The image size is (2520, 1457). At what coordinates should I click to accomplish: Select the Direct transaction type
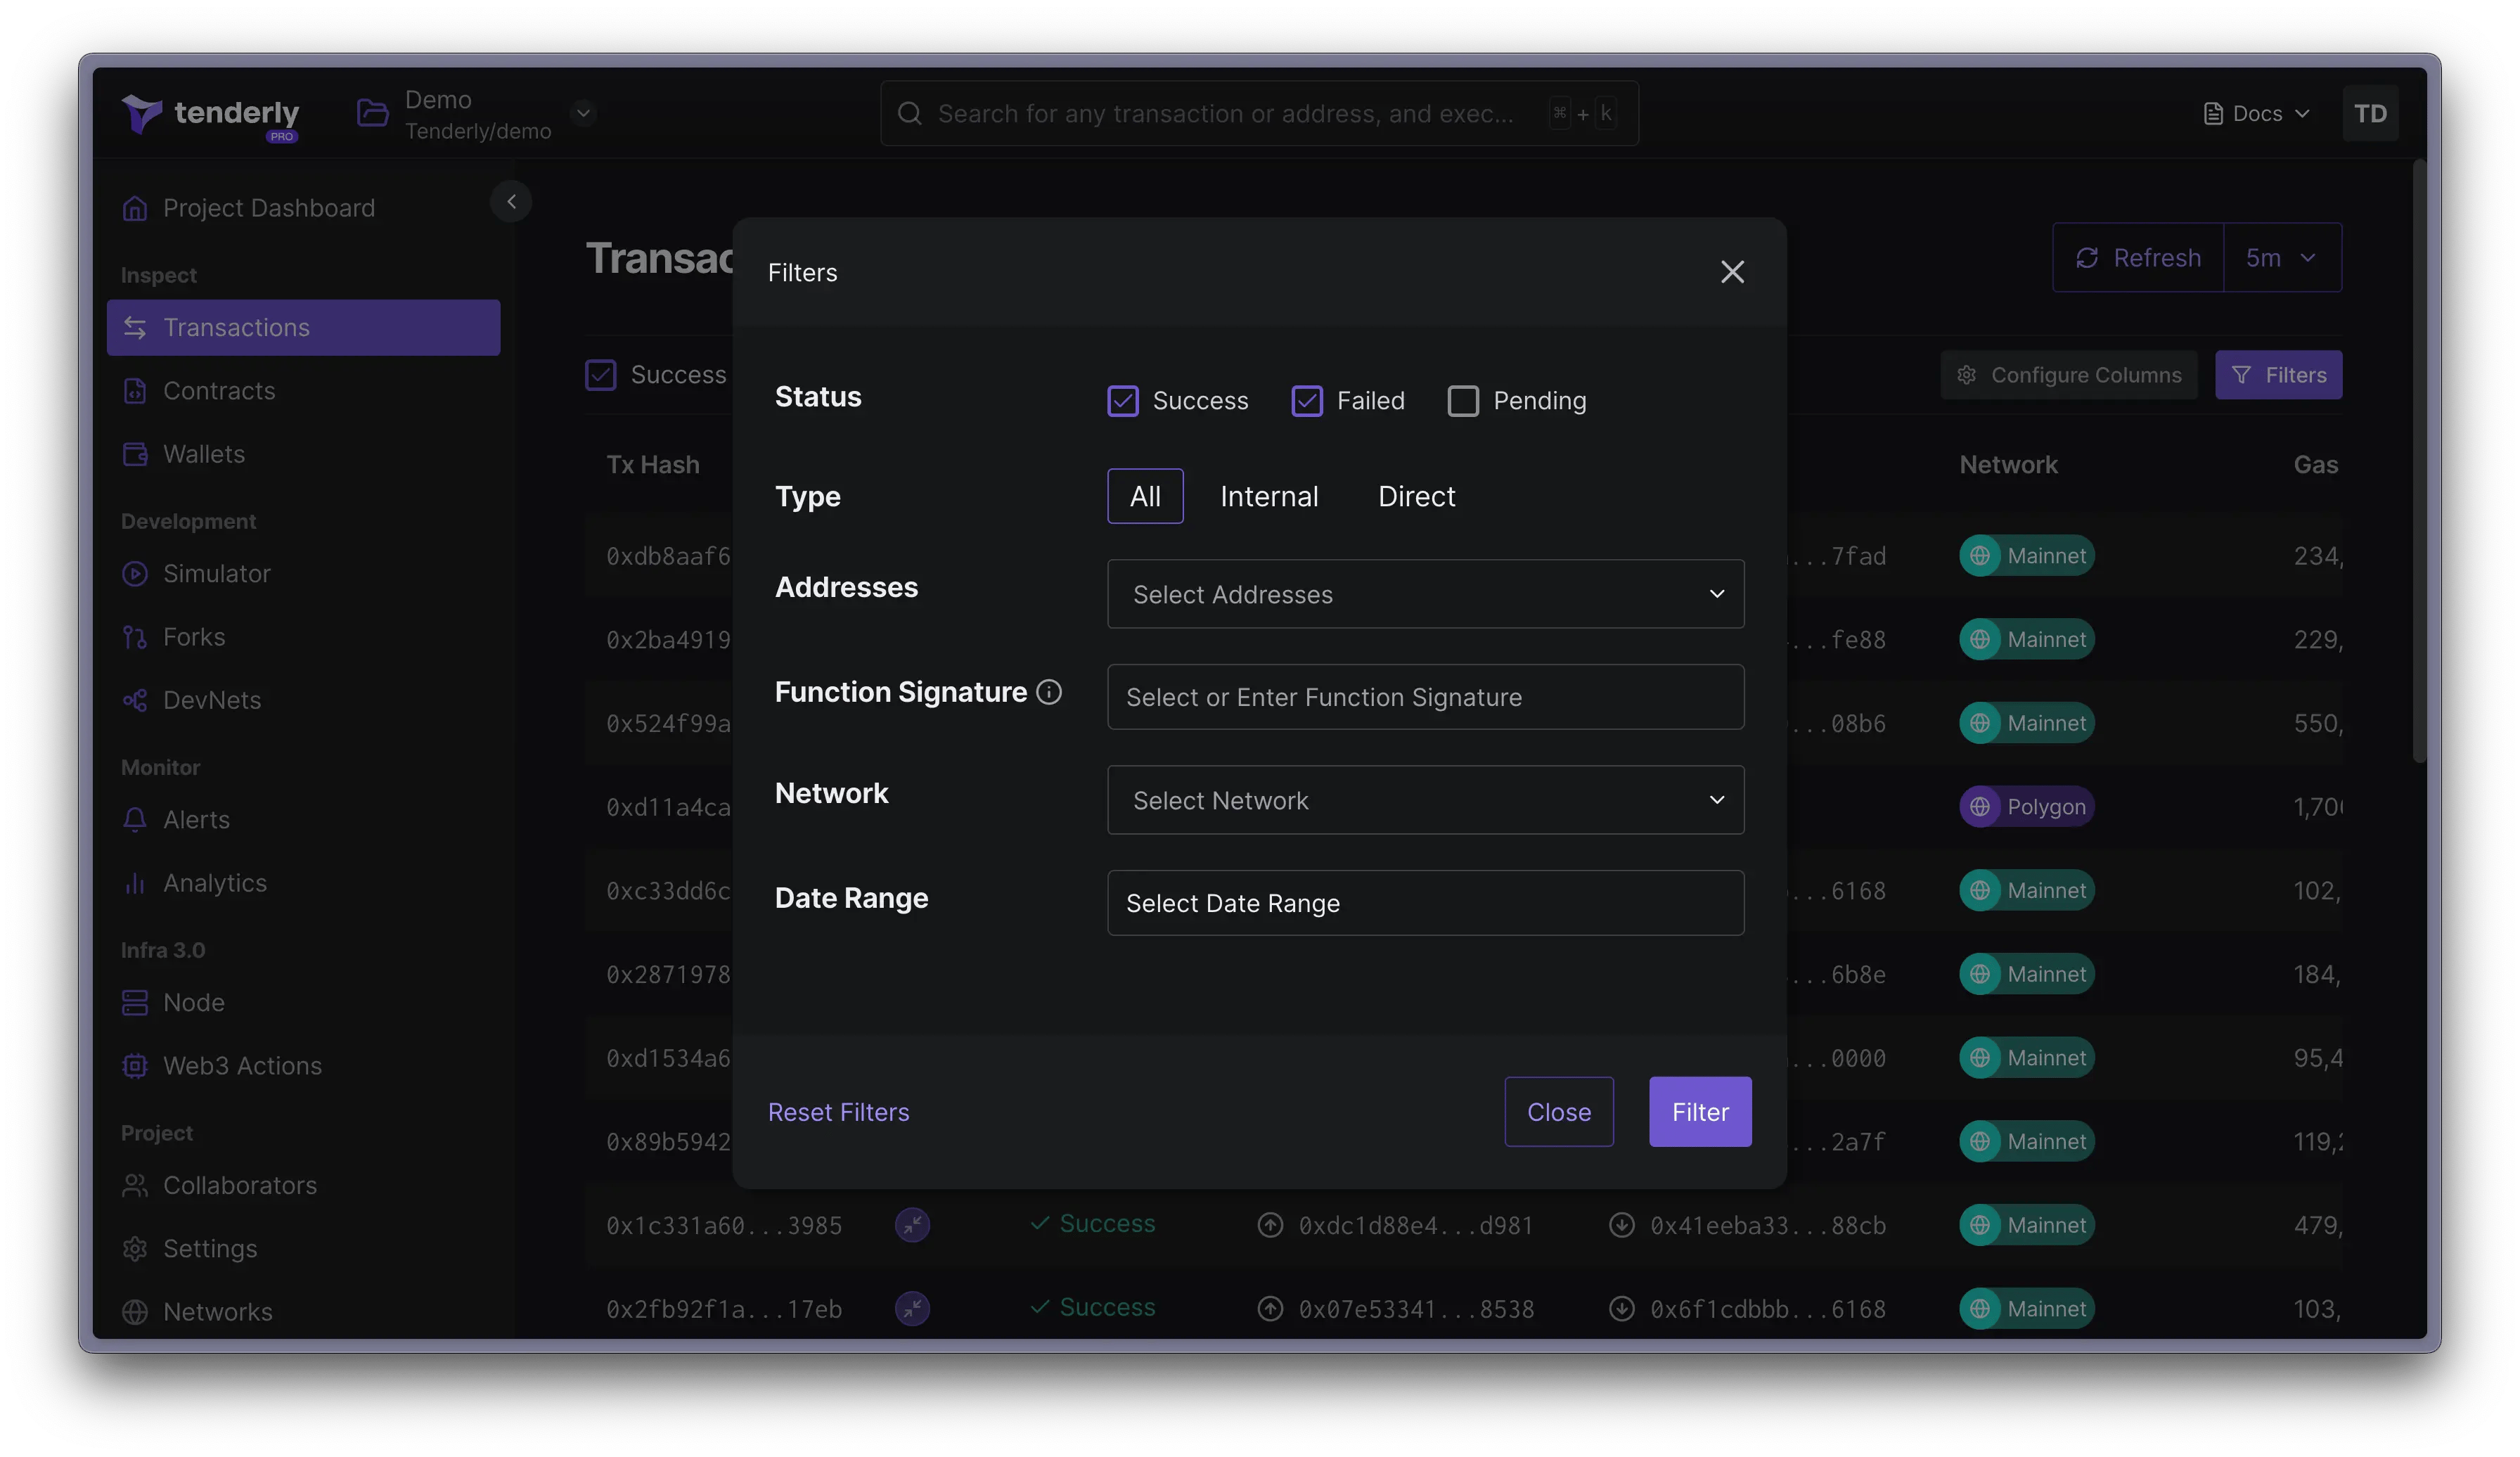pyautogui.click(x=1416, y=496)
